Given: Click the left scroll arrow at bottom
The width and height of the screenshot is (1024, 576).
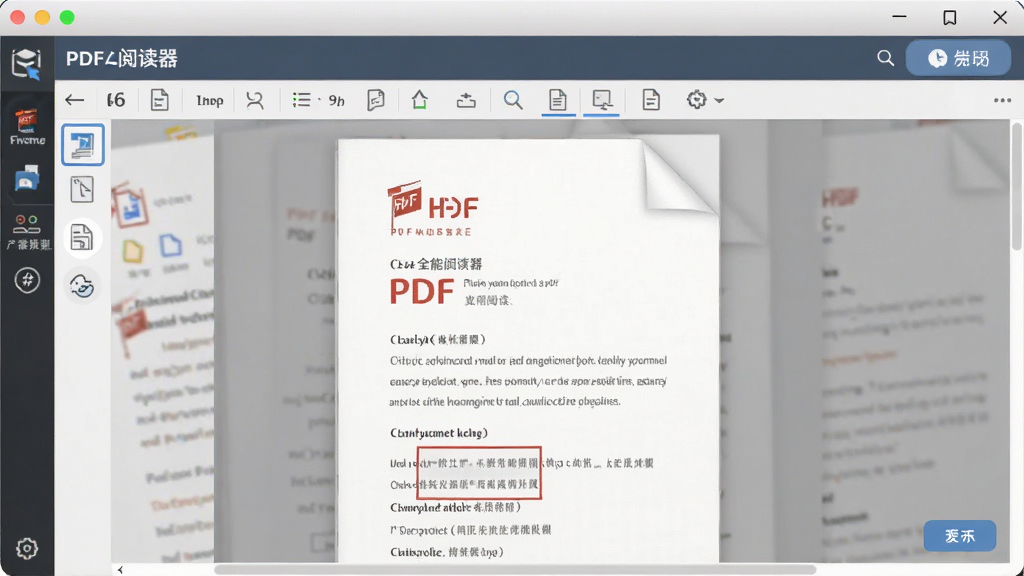Looking at the screenshot, I should tap(120, 570).
